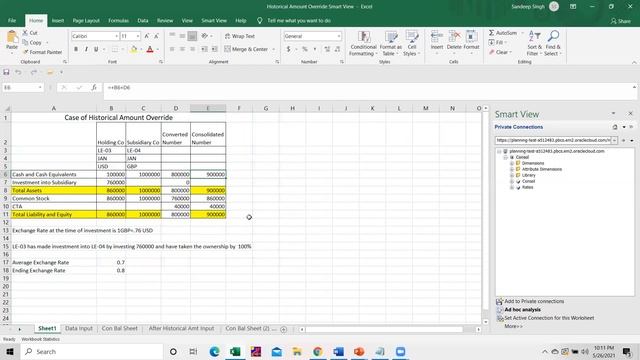Screen dimensions: 640x360
Task: Decrease font size with small A icon
Action: coord(156,36)
